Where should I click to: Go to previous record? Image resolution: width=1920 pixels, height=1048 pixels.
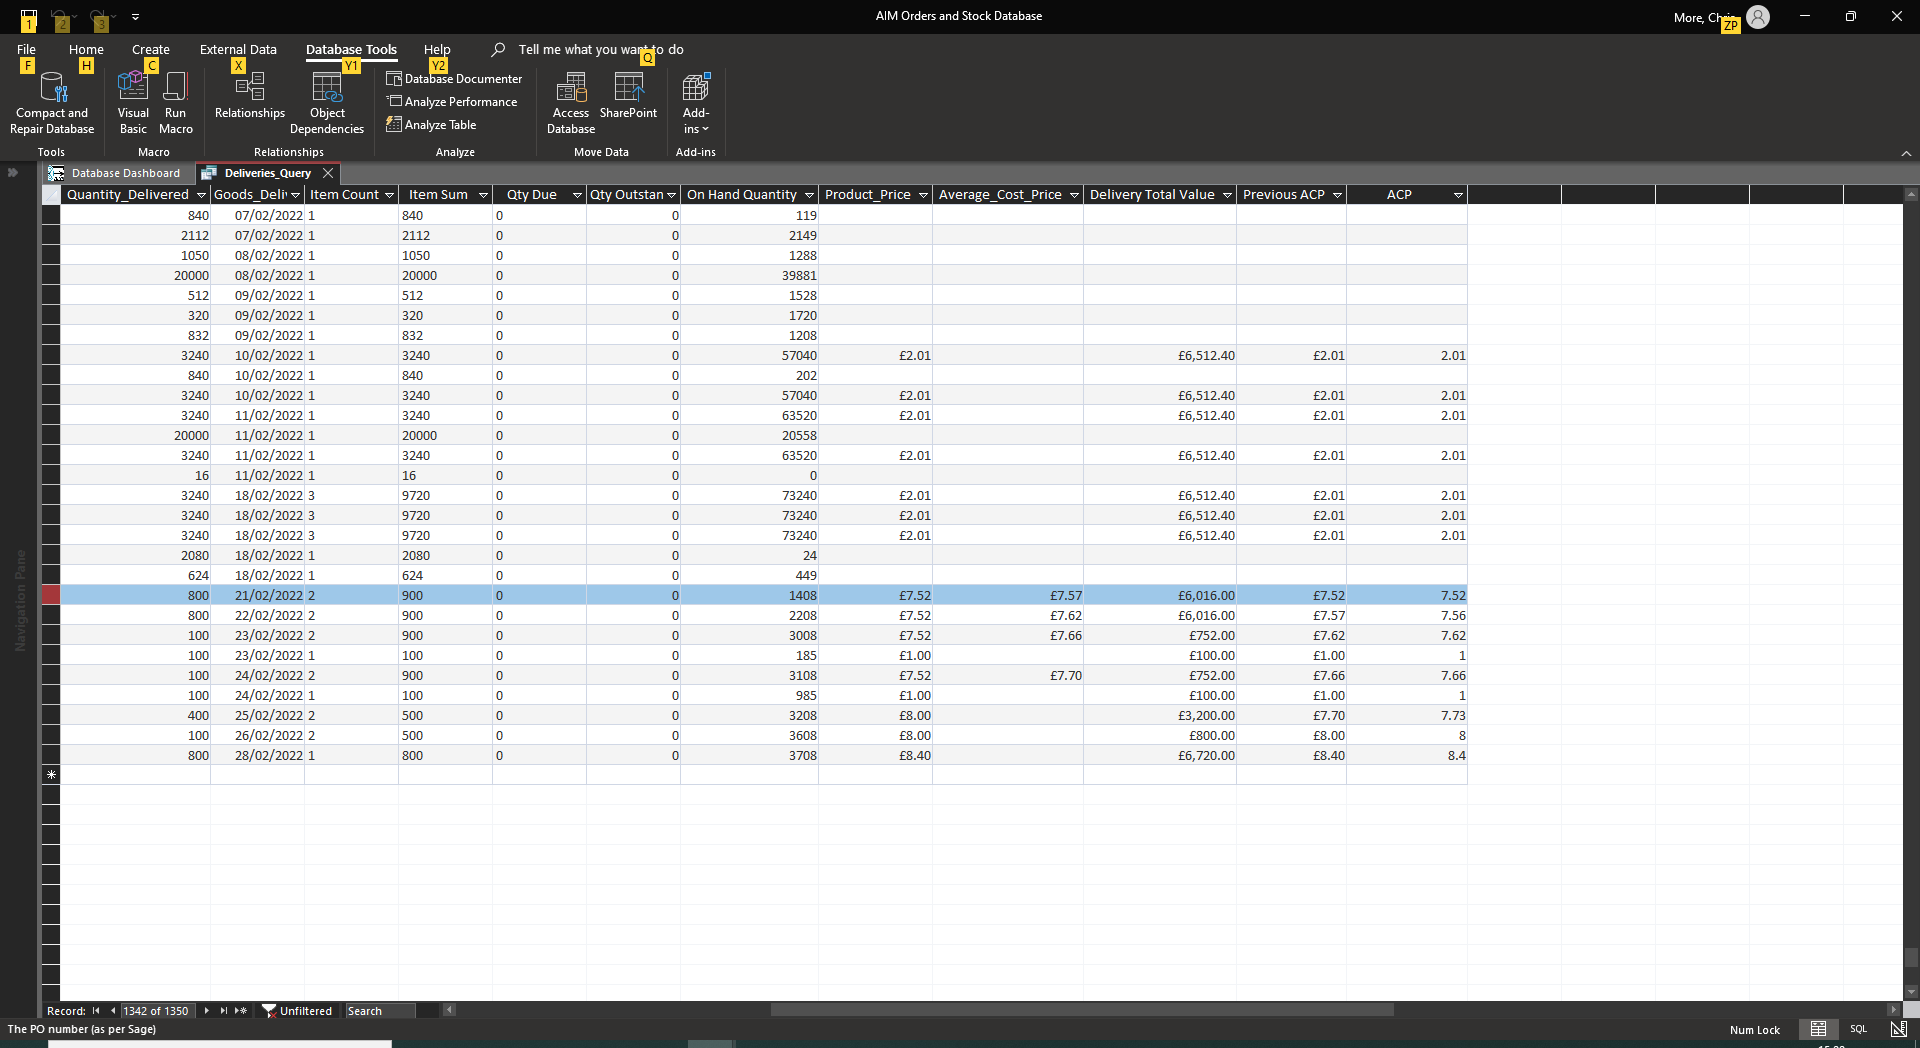(x=112, y=1011)
